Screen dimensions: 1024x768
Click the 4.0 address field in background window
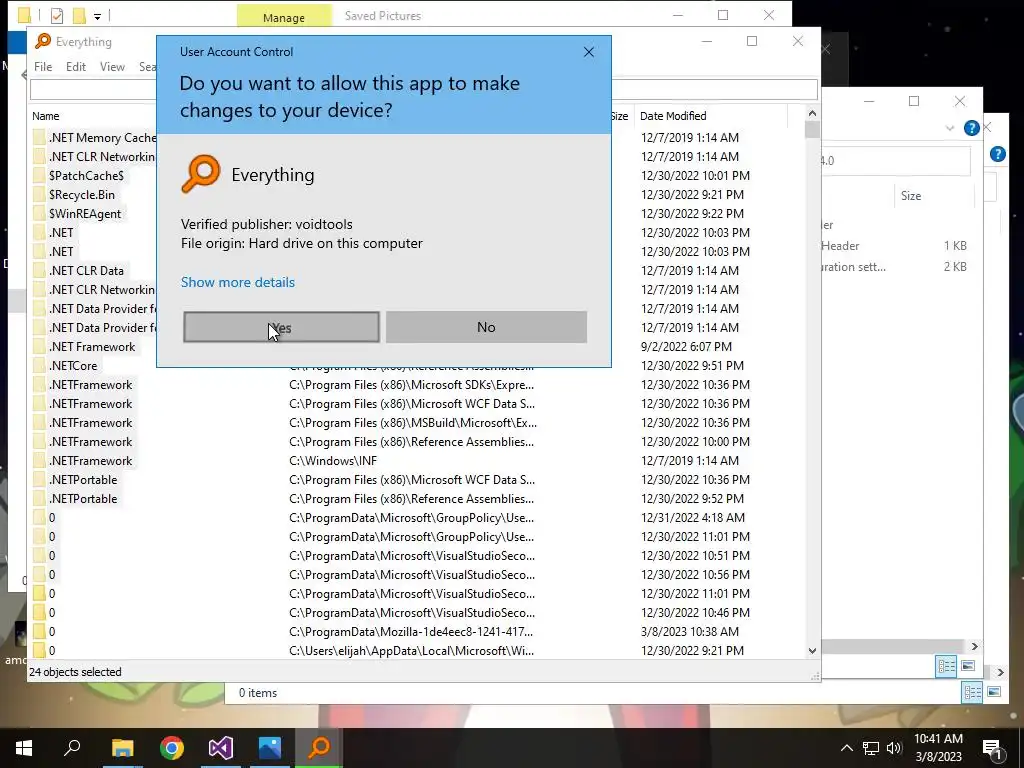point(896,161)
